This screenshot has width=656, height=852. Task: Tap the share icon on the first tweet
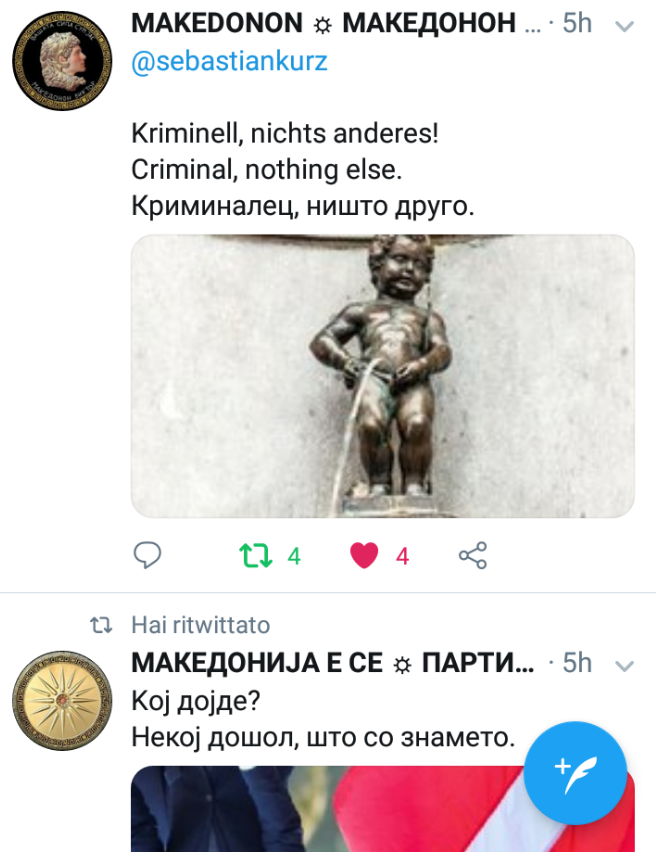473,555
